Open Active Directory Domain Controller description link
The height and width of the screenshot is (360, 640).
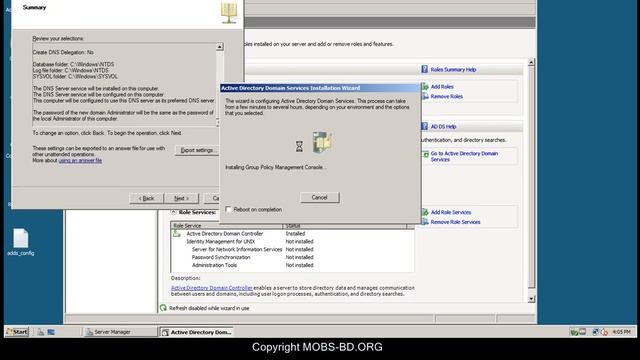click(x=211, y=288)
